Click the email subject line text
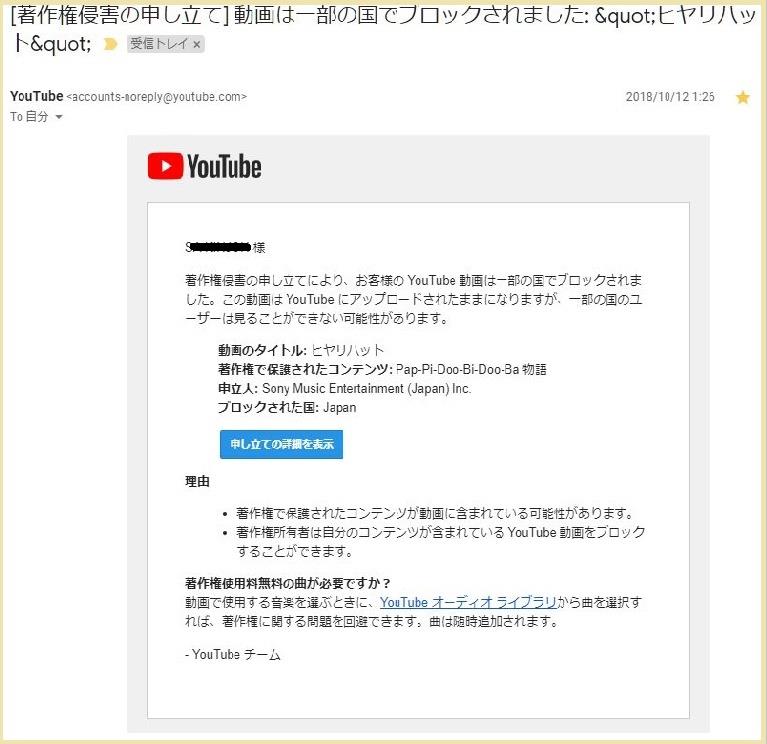The height and width of the screenshot is (744, 767). [x=383, y=29]
